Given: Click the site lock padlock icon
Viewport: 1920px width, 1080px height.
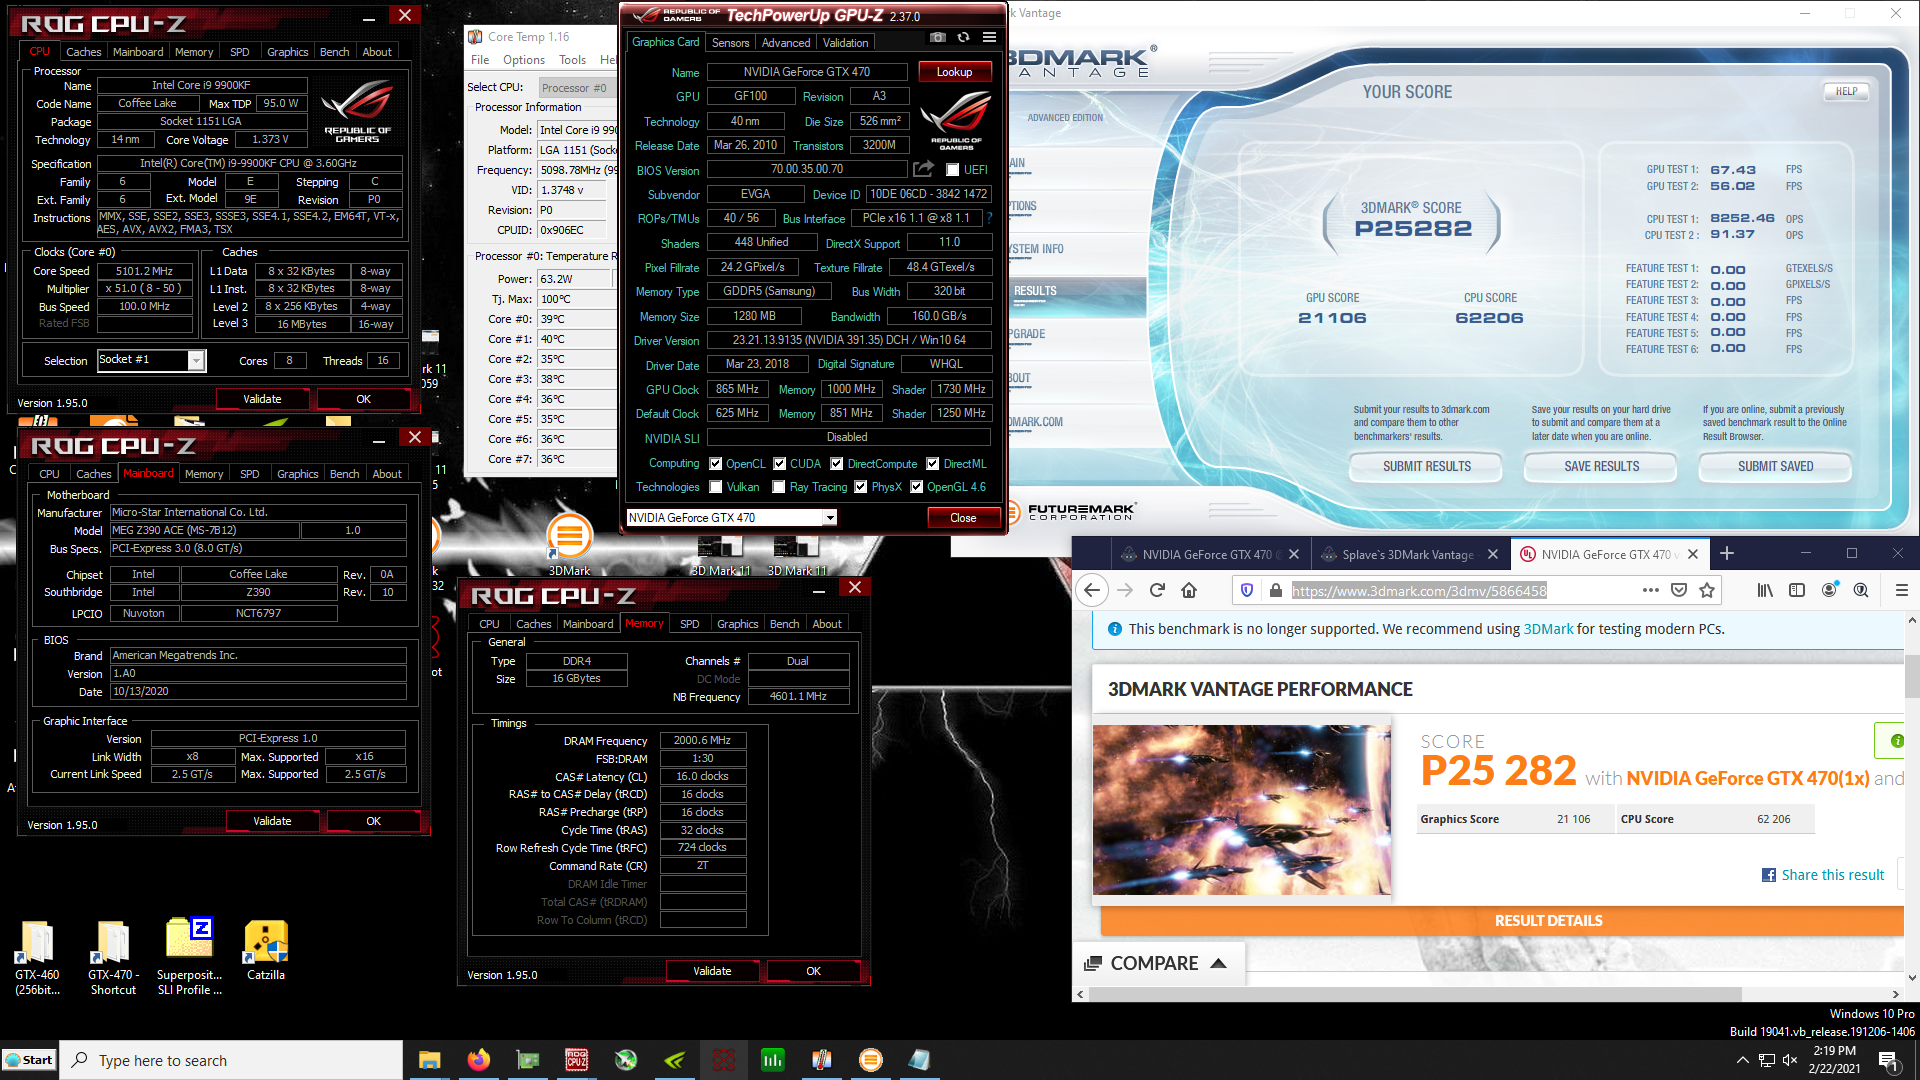Looking at the screenshot, I should point(1275,590).
